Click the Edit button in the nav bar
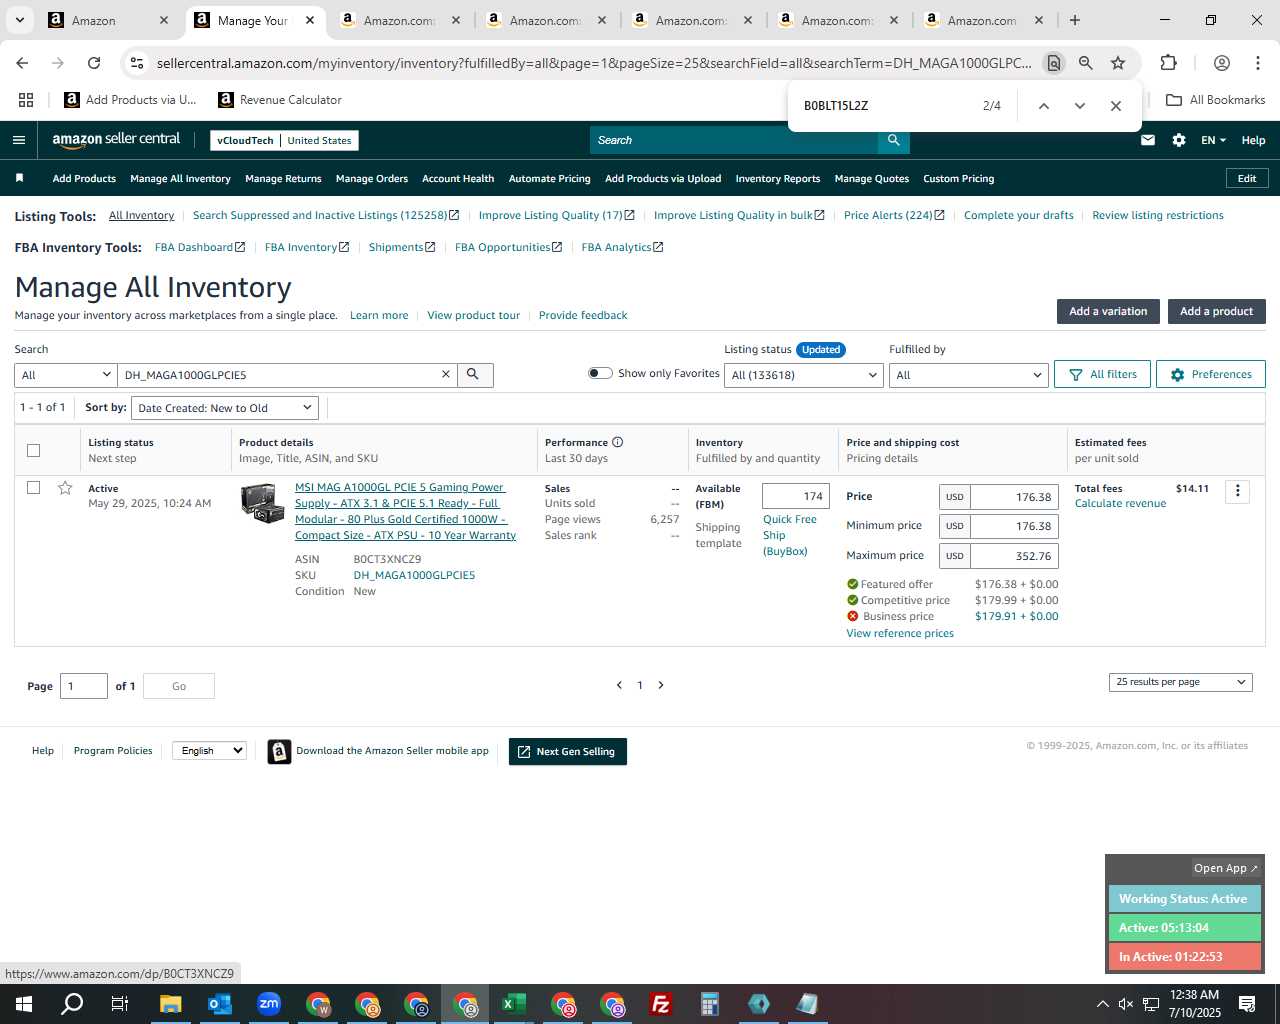 click(1247, 178)
